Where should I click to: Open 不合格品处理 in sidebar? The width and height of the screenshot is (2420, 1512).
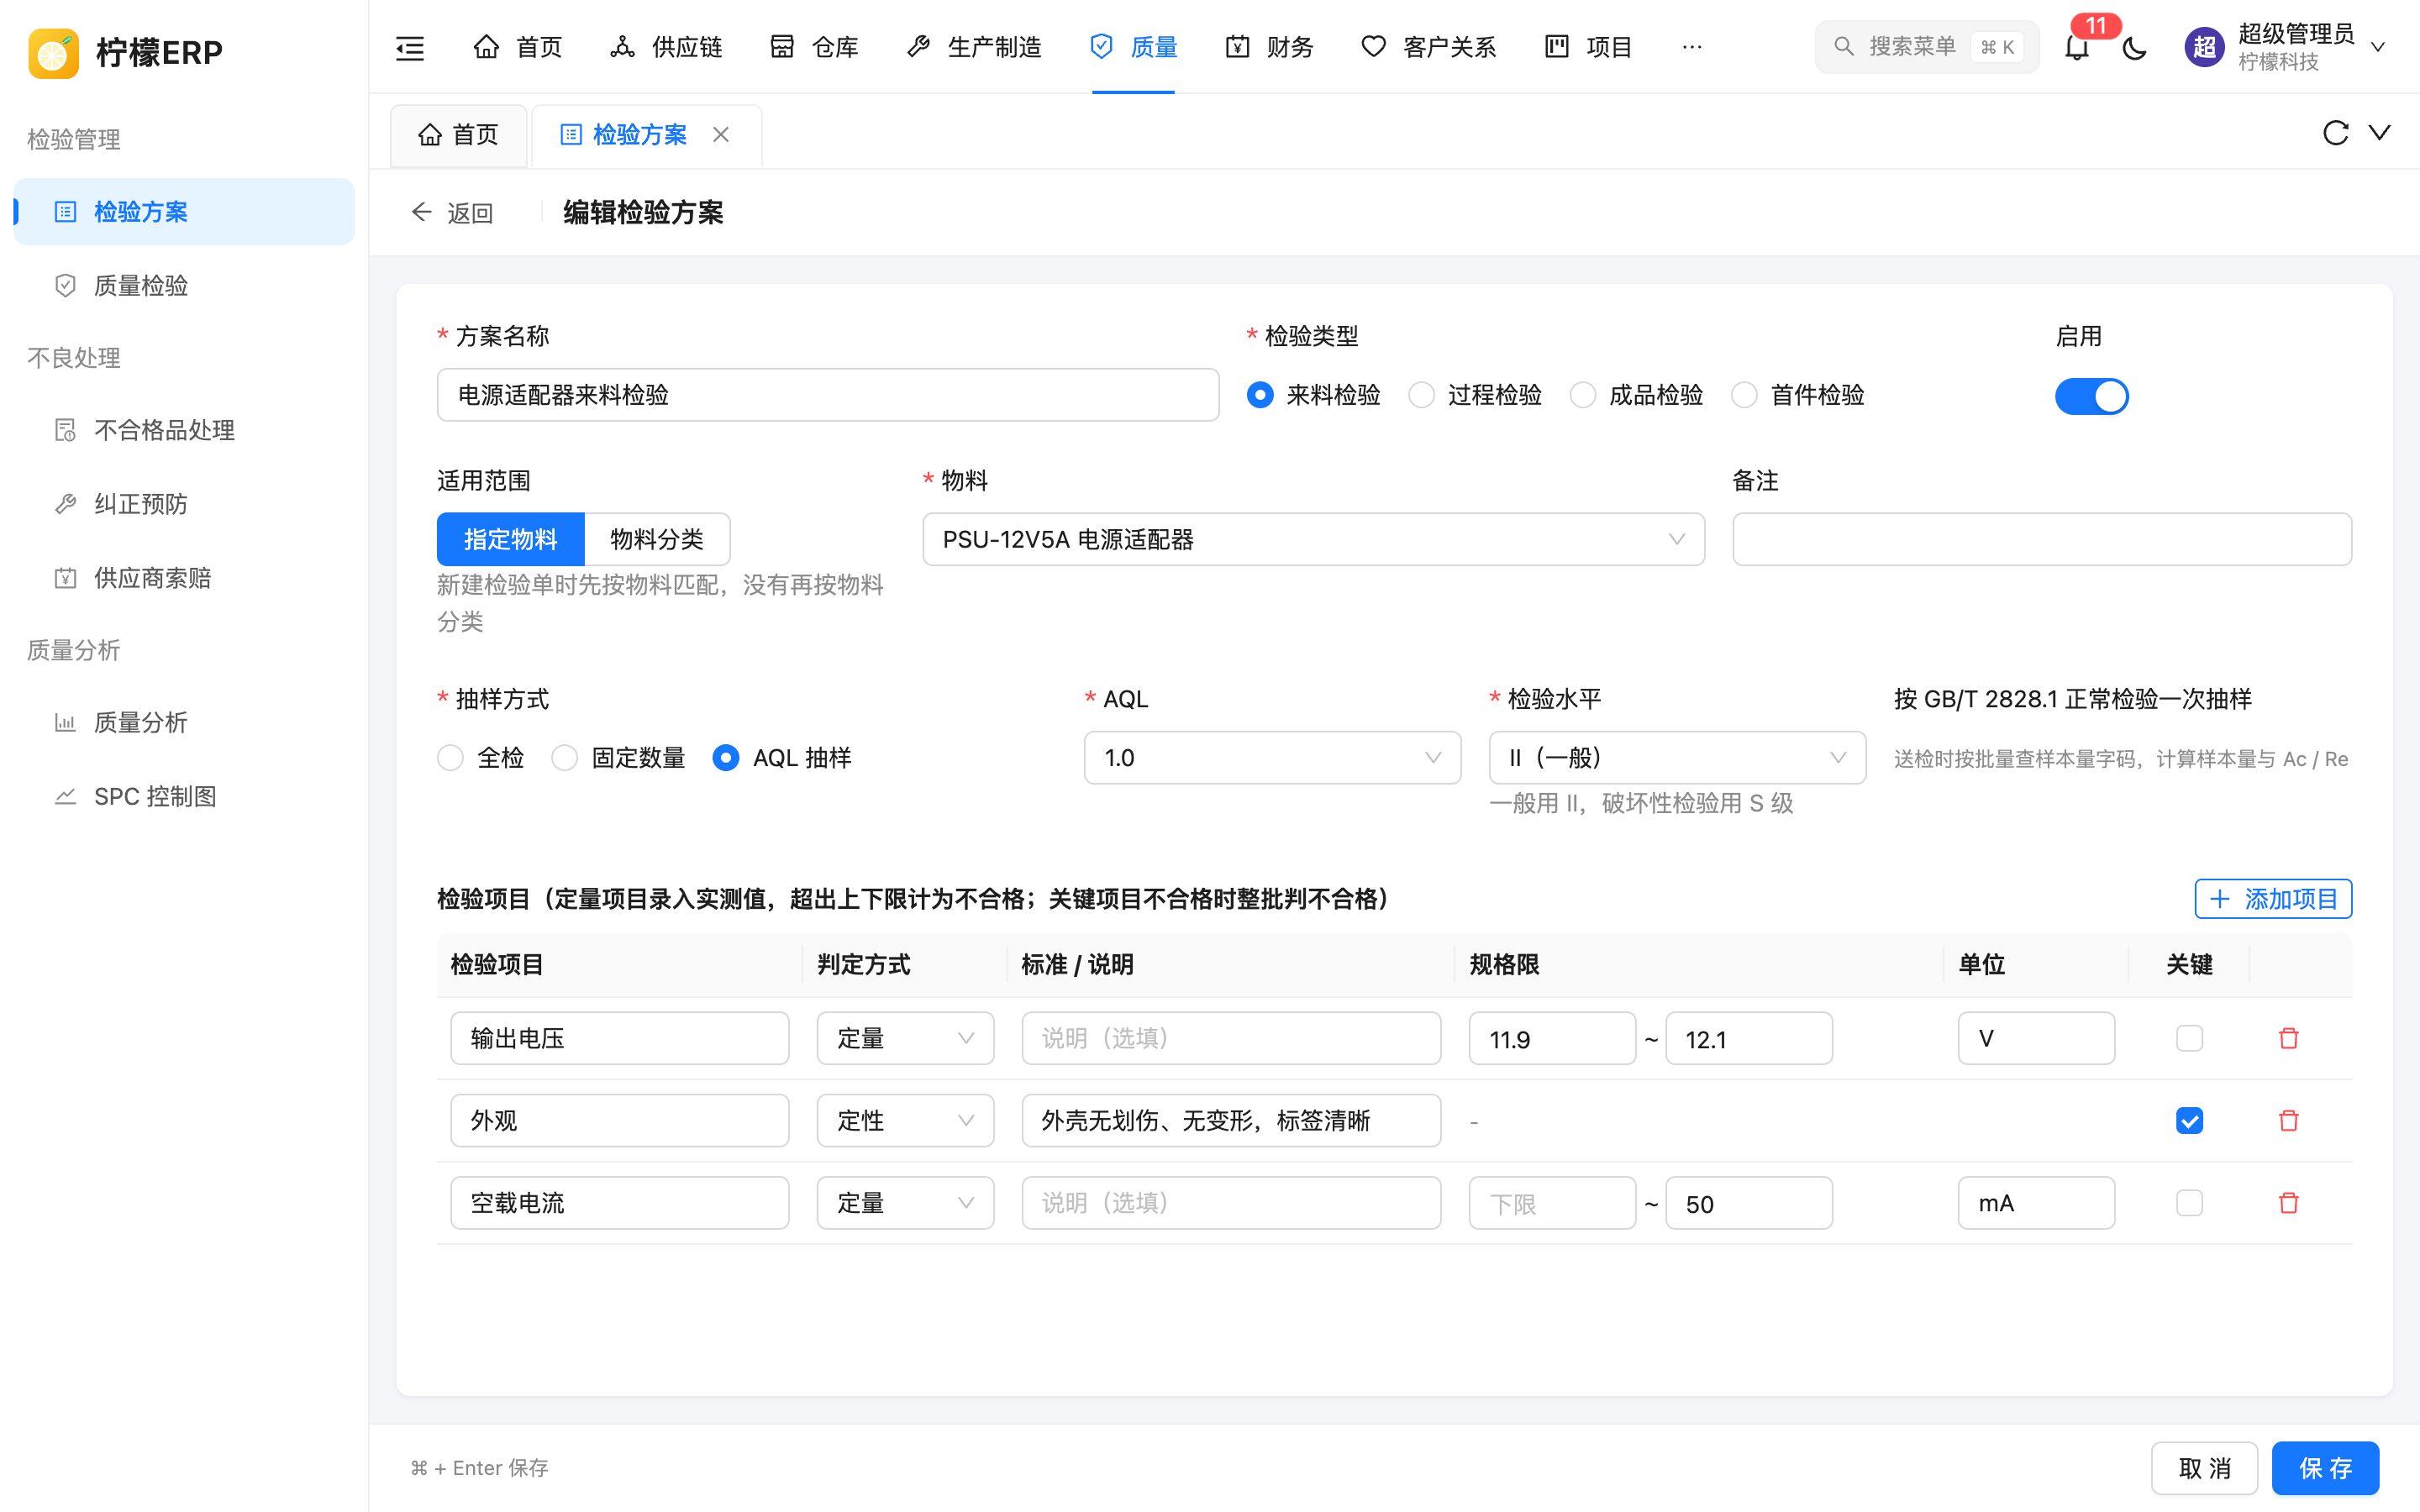(x=184, y=430)
